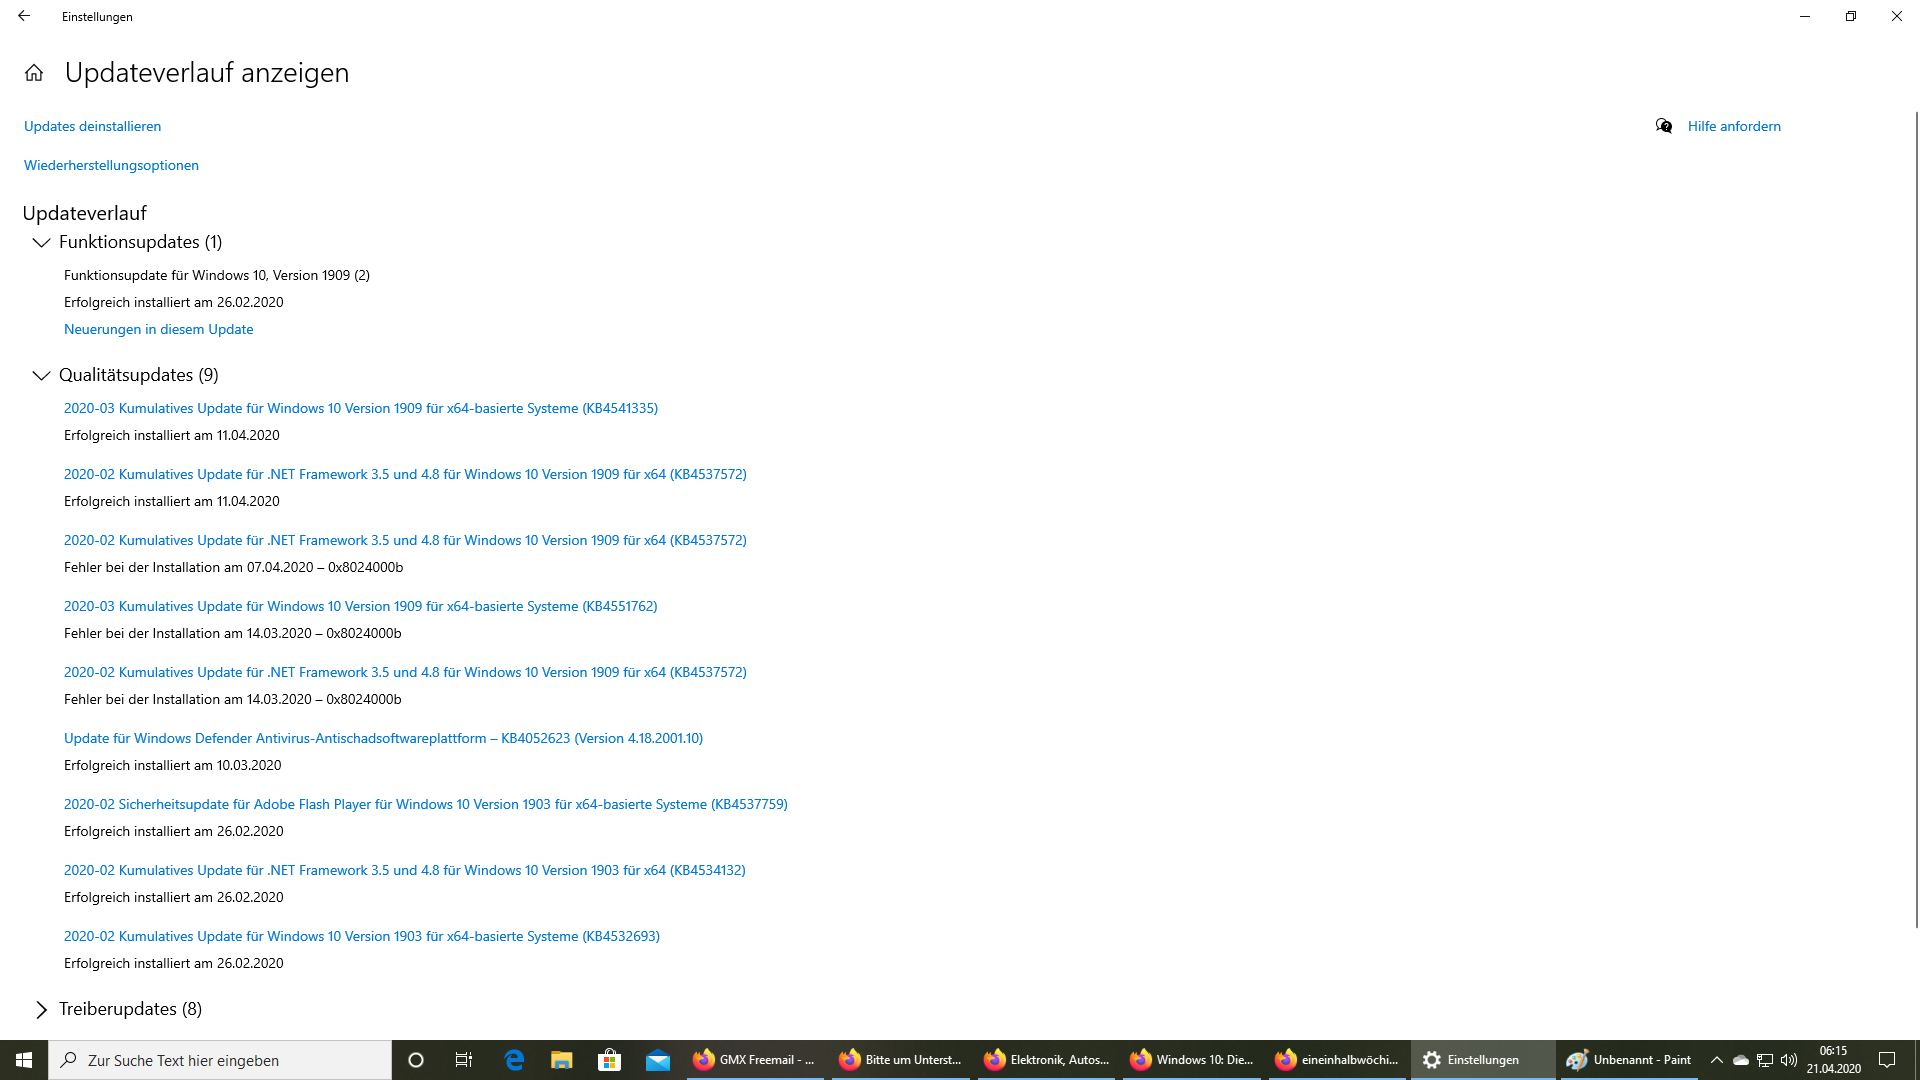Click the back arrow in Einstellungen

tap(24, 16)
